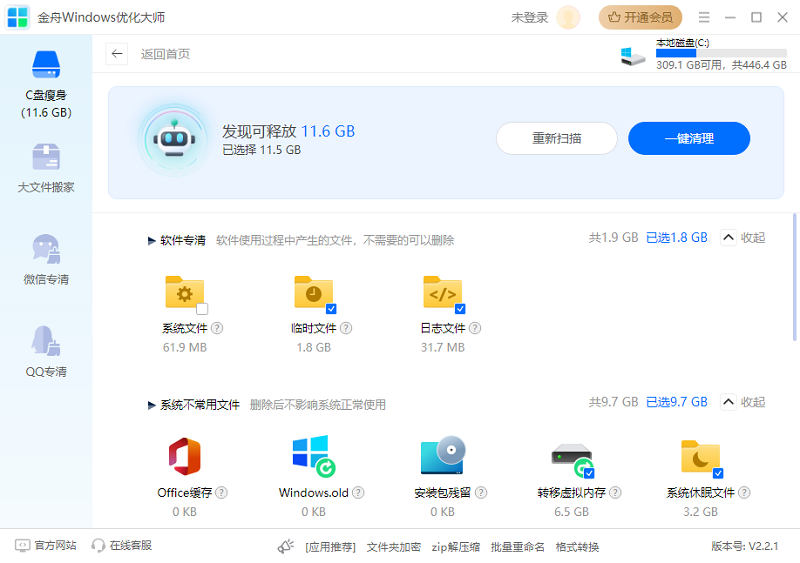Click the 重新扫描 rescan button

pos(557,138)
